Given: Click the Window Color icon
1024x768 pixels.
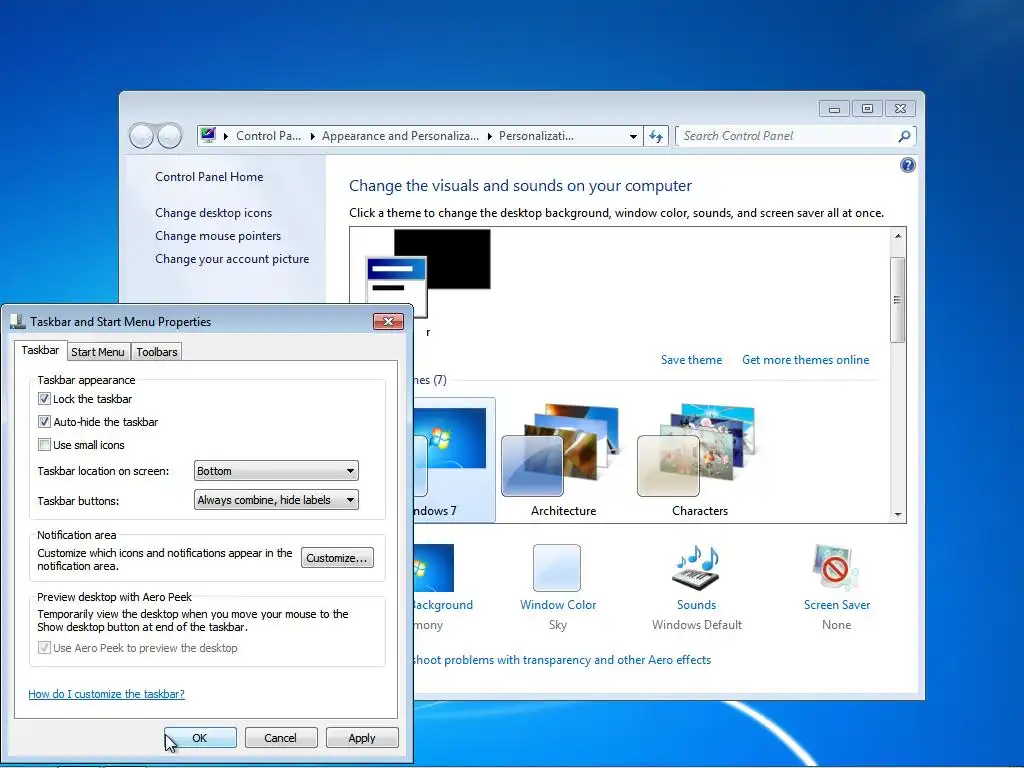Looking at the screenshot, I should click(x=556, y=568).
